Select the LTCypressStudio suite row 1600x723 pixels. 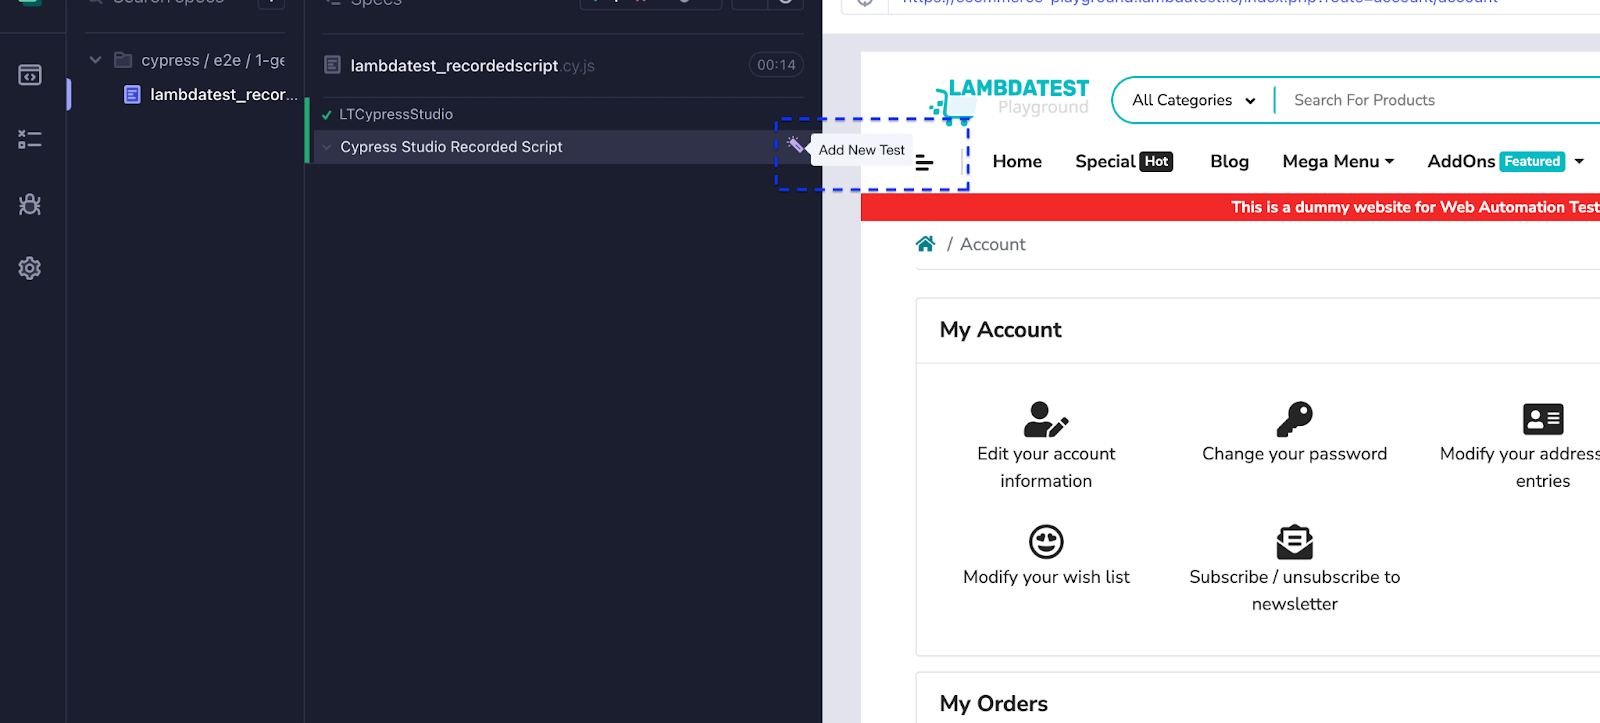(x=396, y=114)
